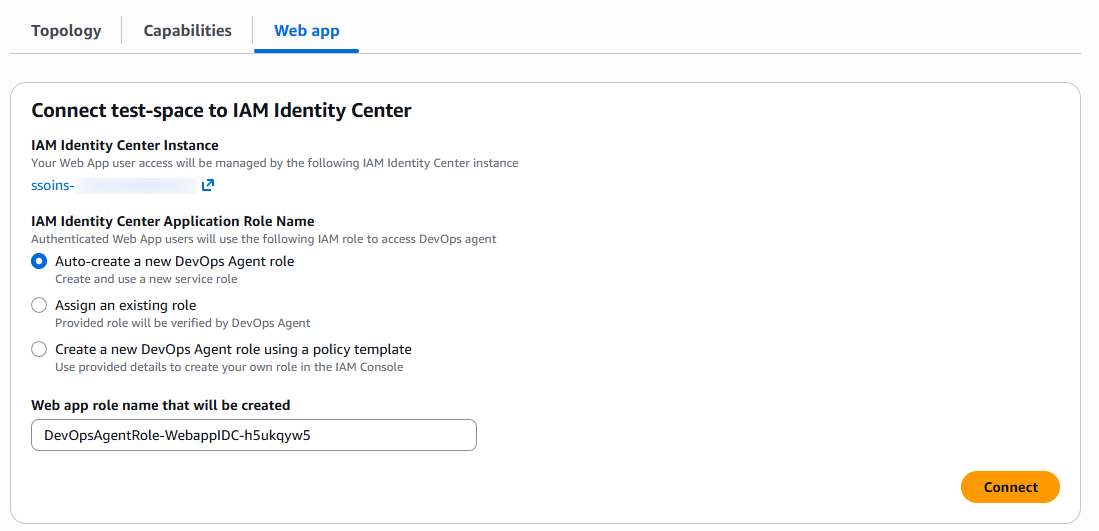Click the 'Connect test-space to IAM Identity Center' heading
Viewport: 1099px width, 531px height.
[x=221, y=110]
